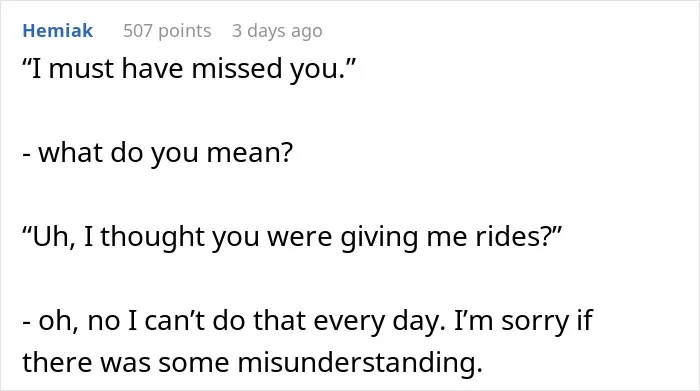
Task: Click the word "misunderstanding" in the comment
Action: (x=360, y=362)
